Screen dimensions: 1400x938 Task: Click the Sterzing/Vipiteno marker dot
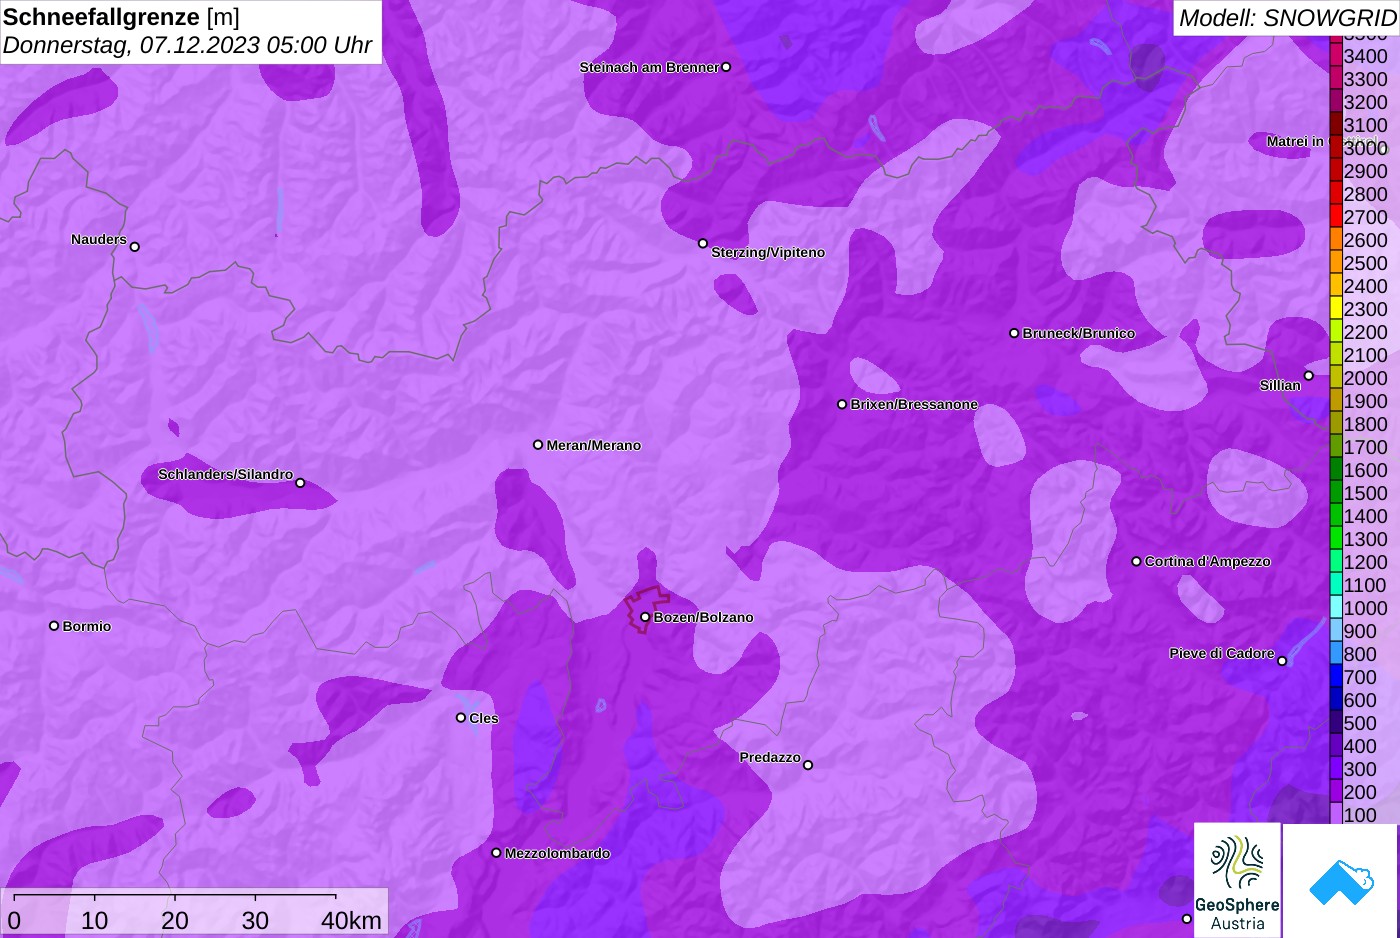(x=703, y=243)
